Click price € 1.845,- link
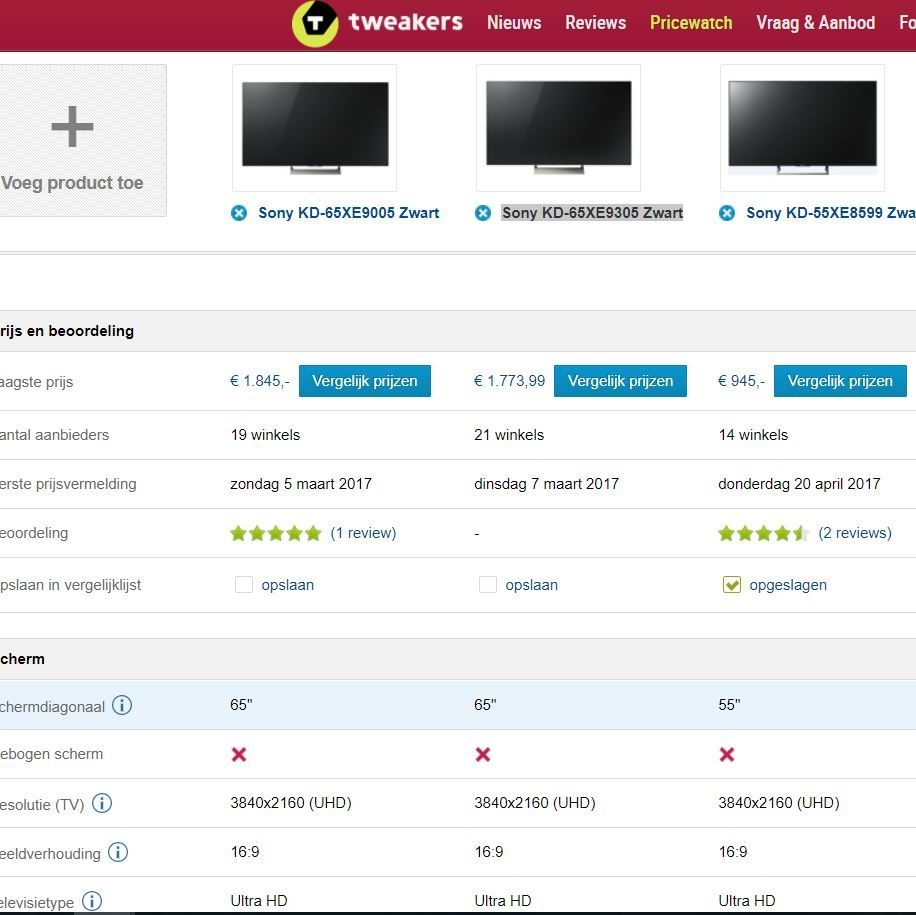The image size is (916, 915). (x=260, y=381)
